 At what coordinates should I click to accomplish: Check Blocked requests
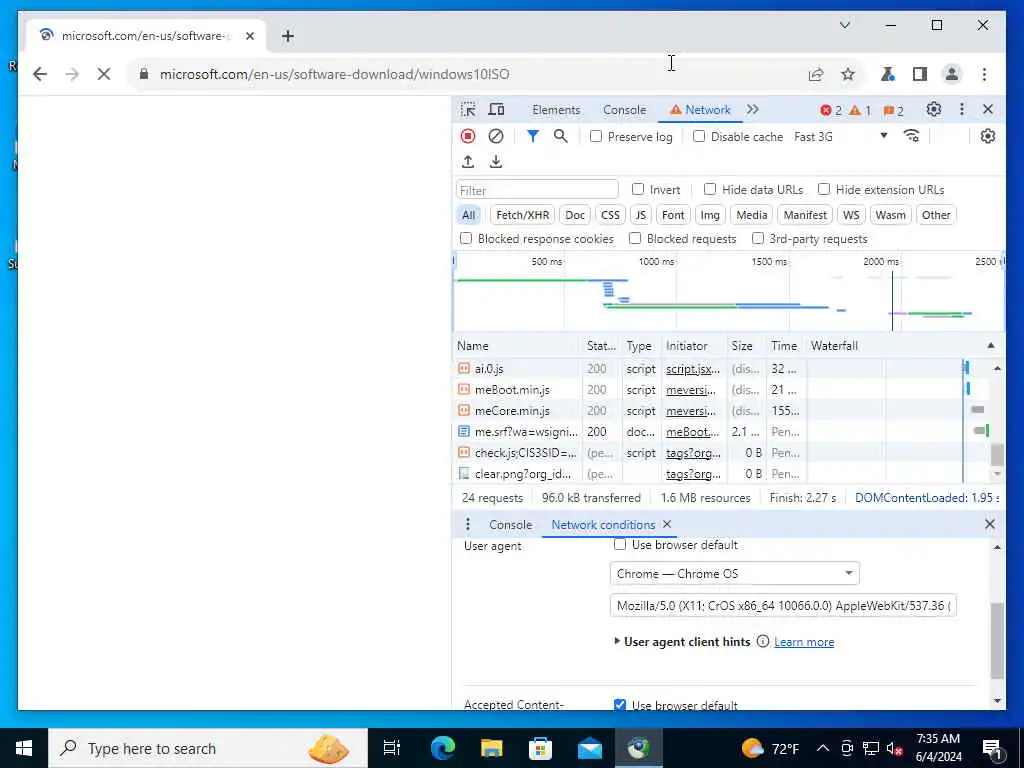coord(635,238)
